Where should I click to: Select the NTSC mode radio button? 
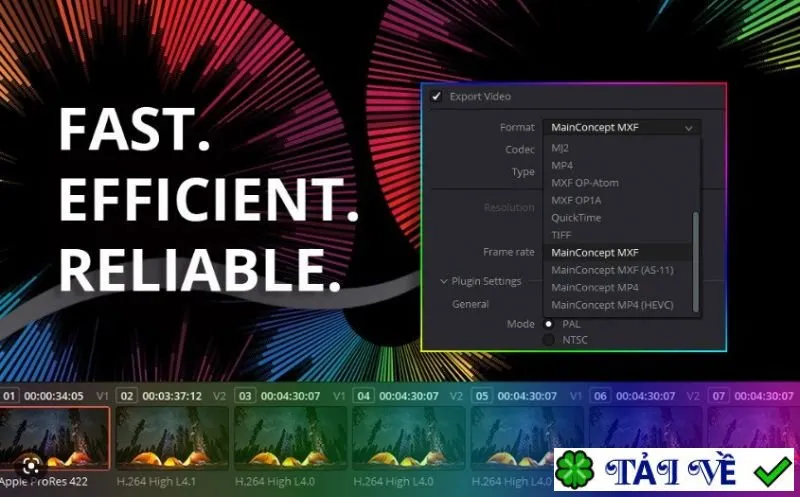(548, 340)
